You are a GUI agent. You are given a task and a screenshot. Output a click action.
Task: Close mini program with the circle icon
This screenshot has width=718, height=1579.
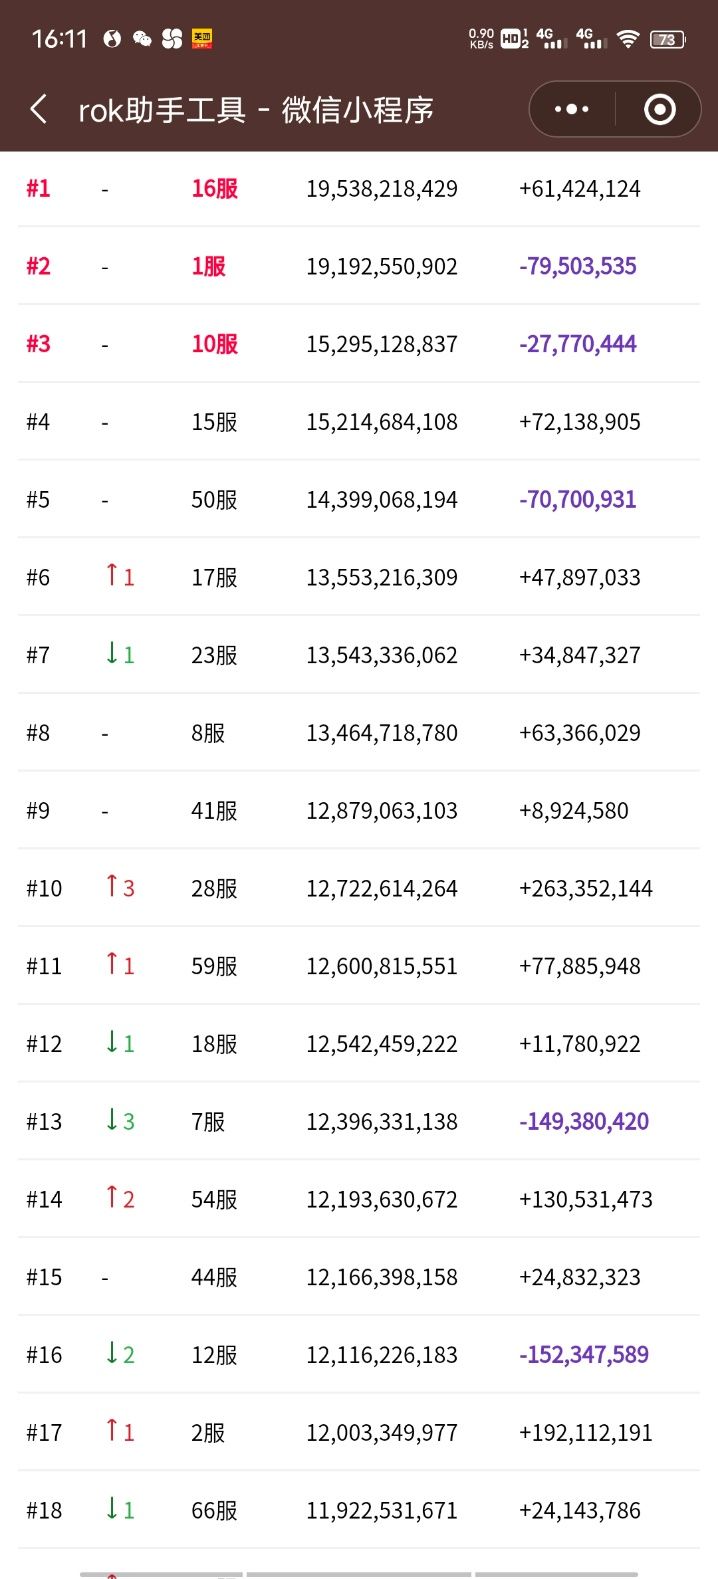point(659,109)
